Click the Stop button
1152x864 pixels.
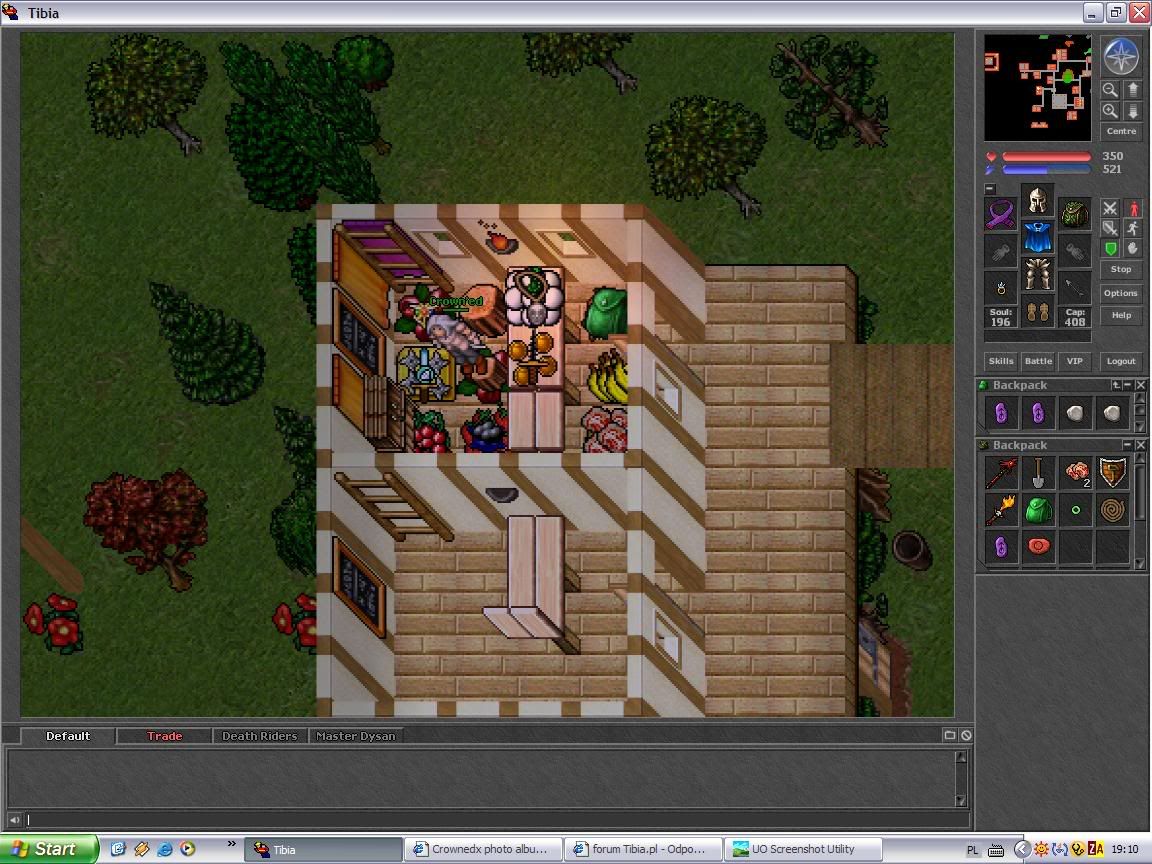[1120, 270]
